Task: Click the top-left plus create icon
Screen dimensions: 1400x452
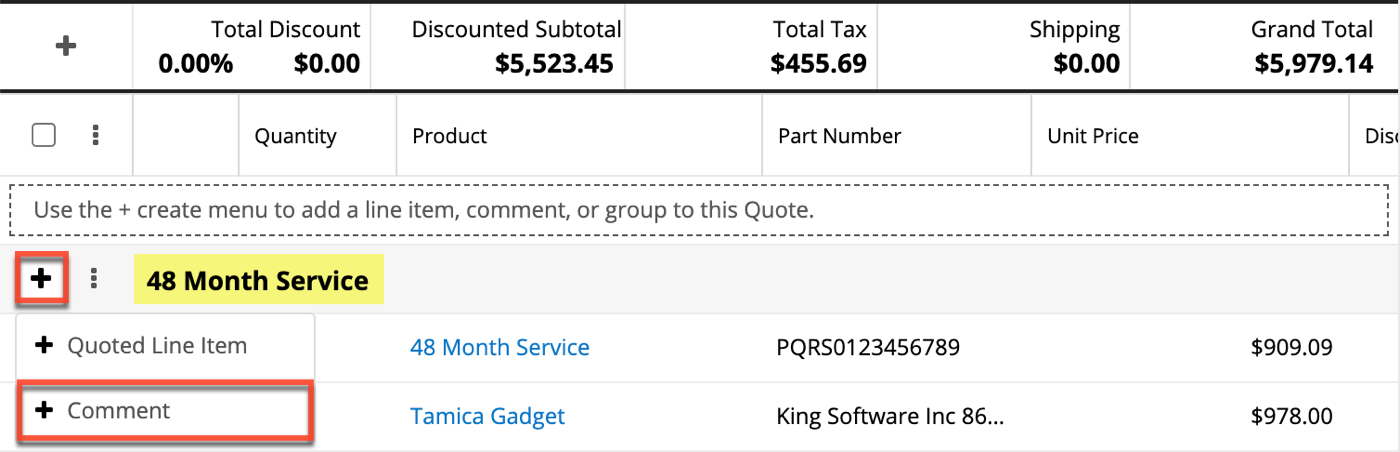Action: 66,46
